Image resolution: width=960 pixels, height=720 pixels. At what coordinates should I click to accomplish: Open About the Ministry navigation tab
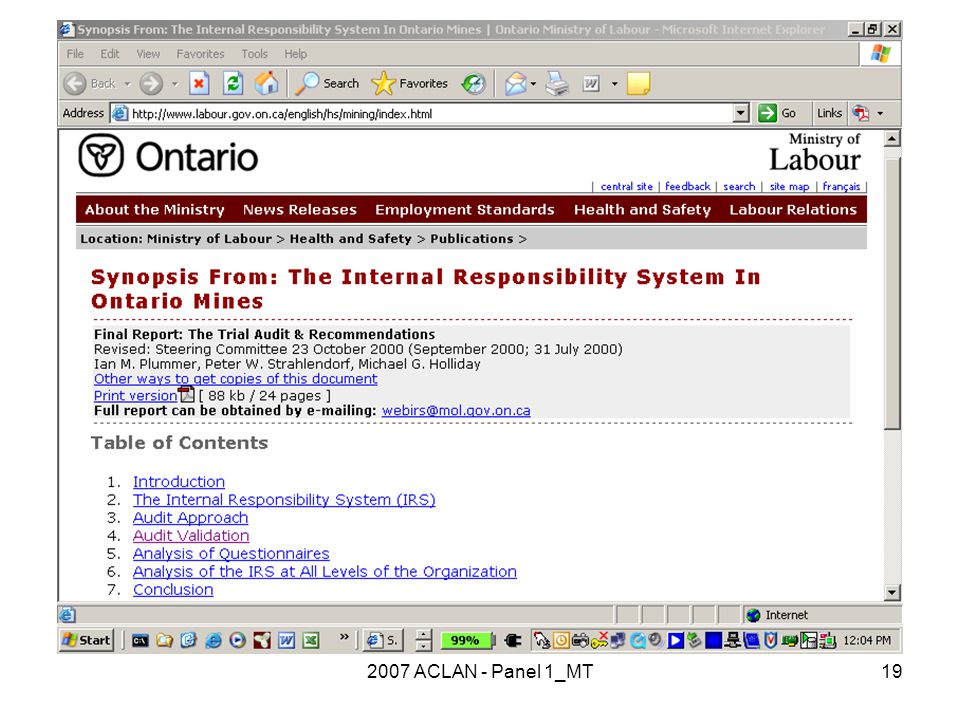coord(155,209)
